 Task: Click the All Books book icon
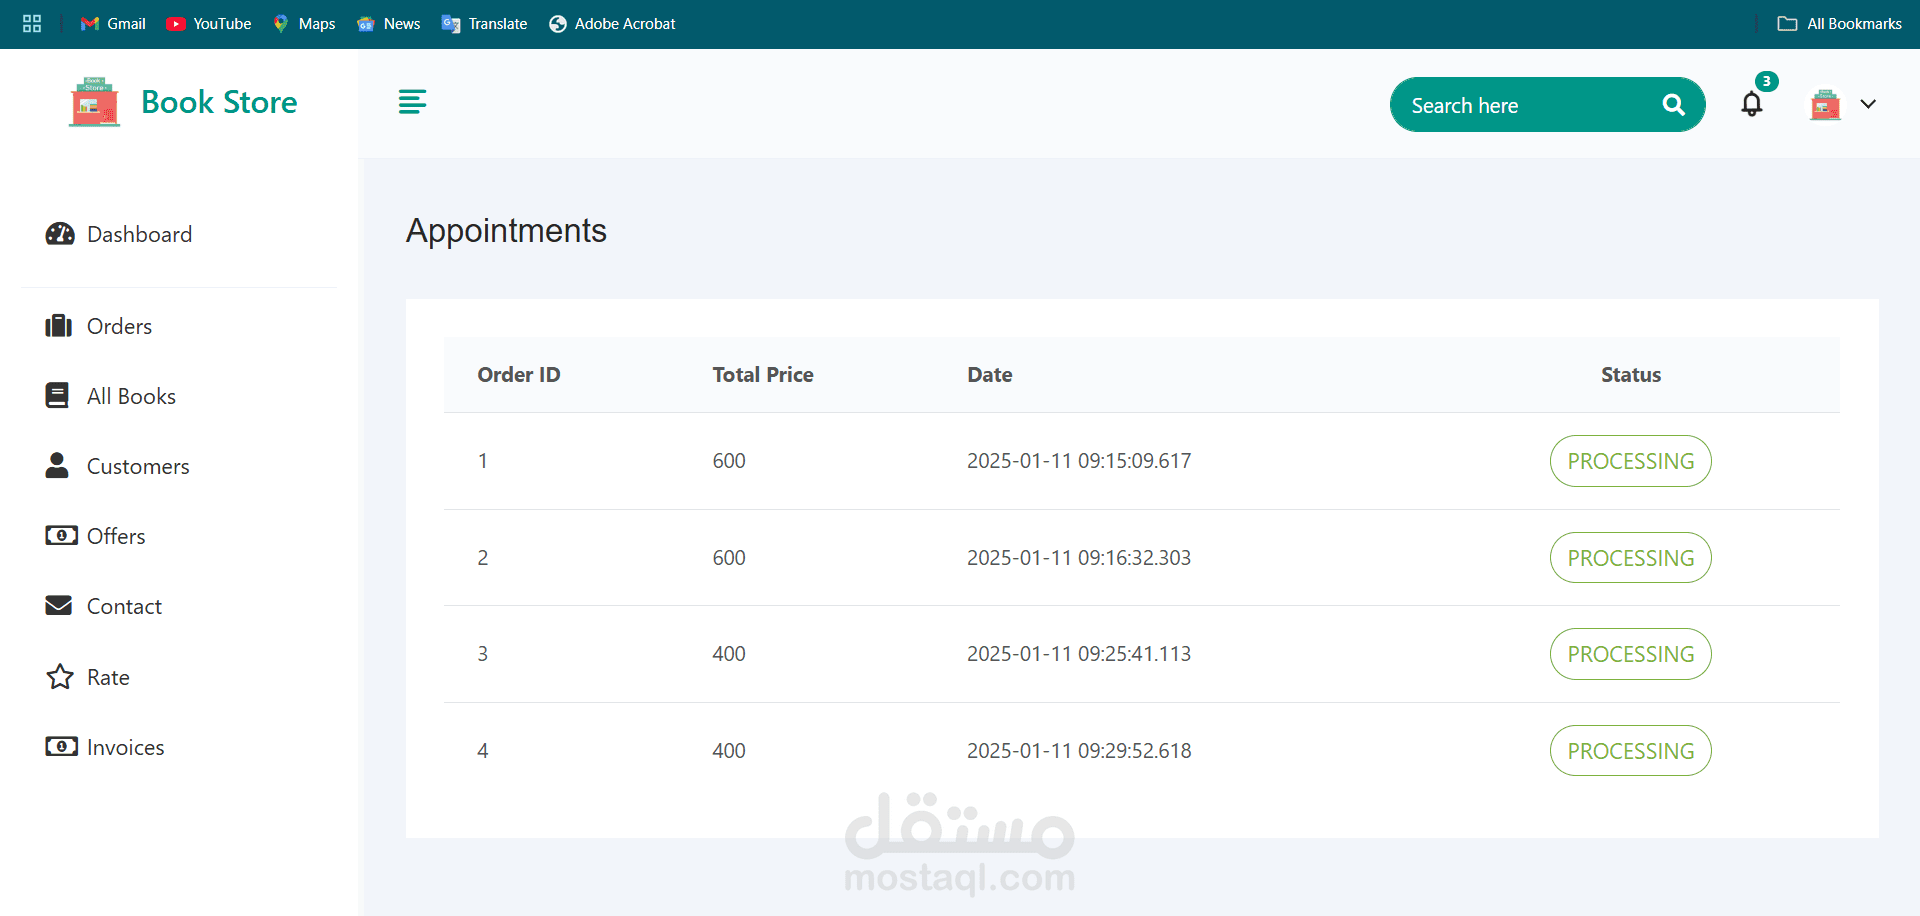(58, 396)
